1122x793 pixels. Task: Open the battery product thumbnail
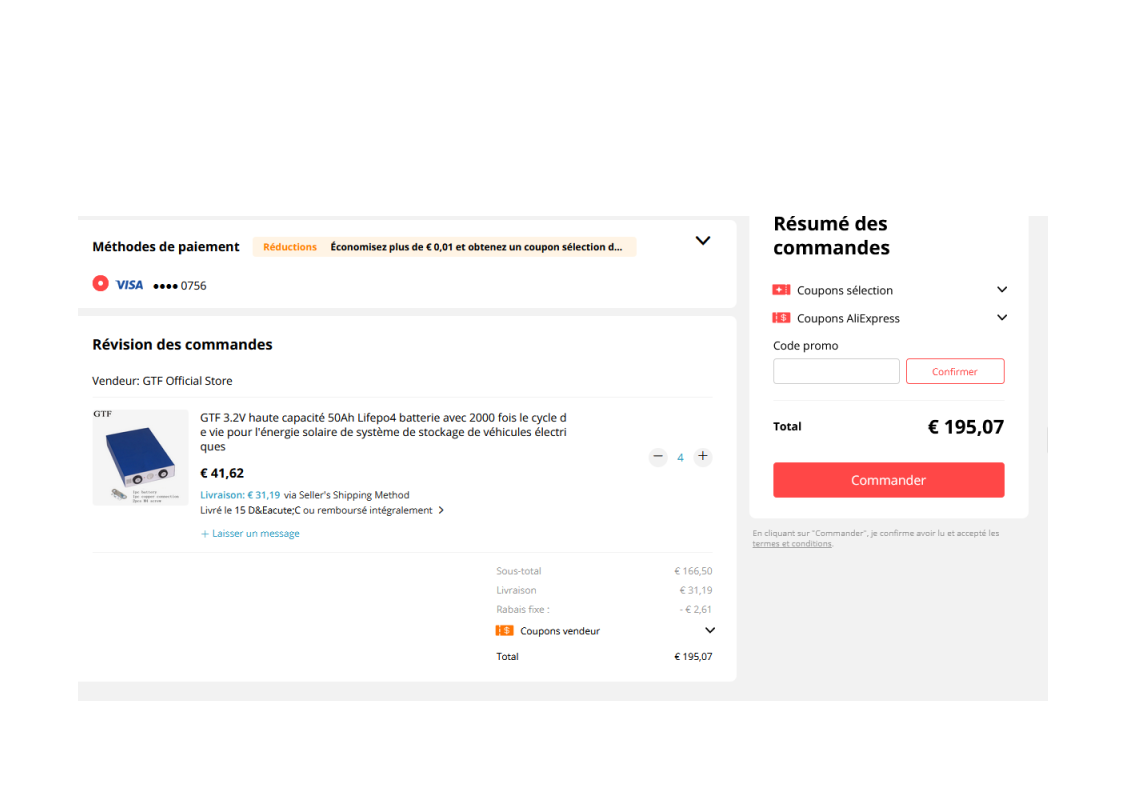[x=140, y=457]
